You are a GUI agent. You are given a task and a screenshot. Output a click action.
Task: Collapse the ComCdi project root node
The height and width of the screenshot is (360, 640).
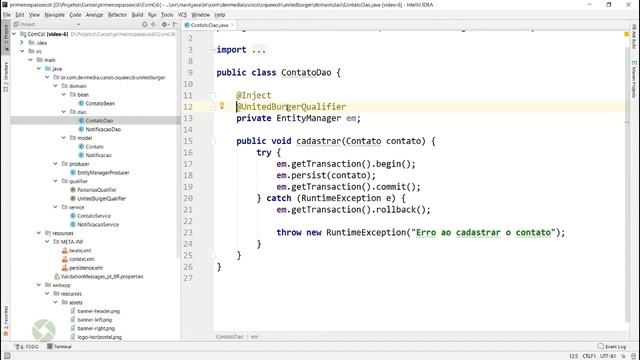pos(14,34)
